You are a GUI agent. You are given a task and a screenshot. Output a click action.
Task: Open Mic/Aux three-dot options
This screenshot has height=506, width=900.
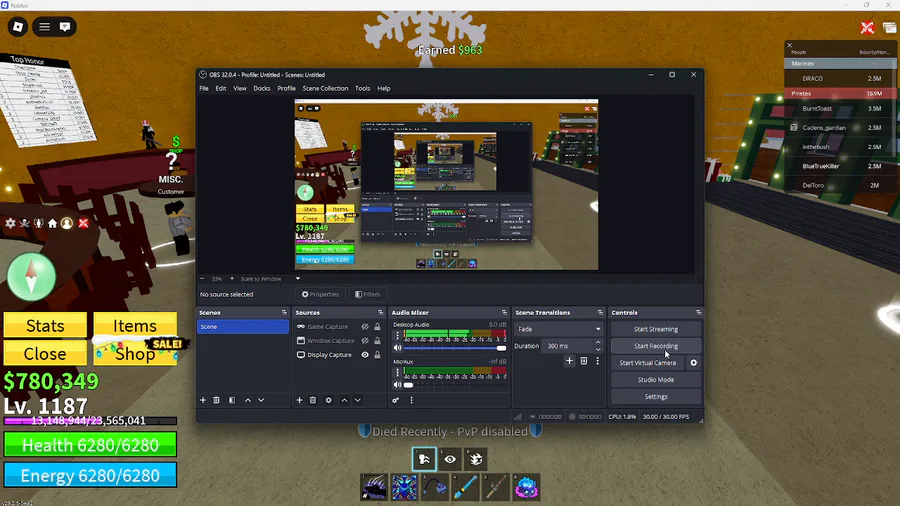pyautogui.click(x=397, y=372)
